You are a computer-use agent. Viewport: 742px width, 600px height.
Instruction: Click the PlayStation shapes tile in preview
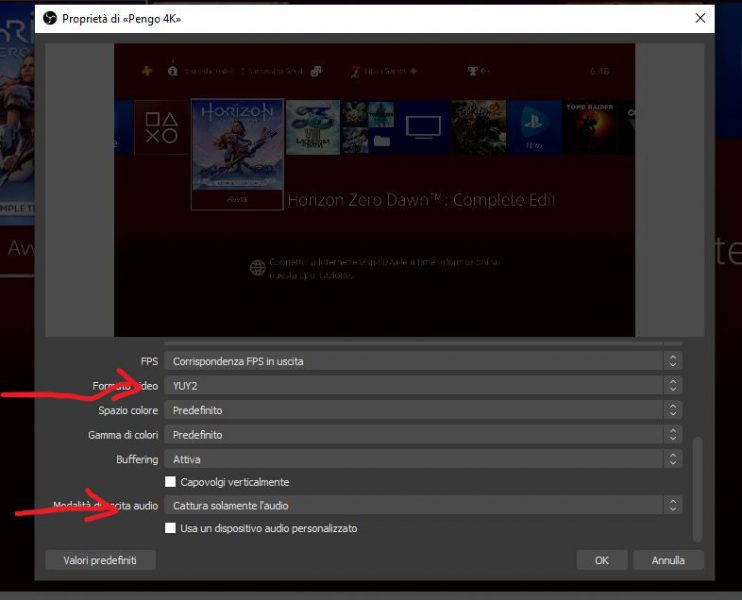(161, 127)
